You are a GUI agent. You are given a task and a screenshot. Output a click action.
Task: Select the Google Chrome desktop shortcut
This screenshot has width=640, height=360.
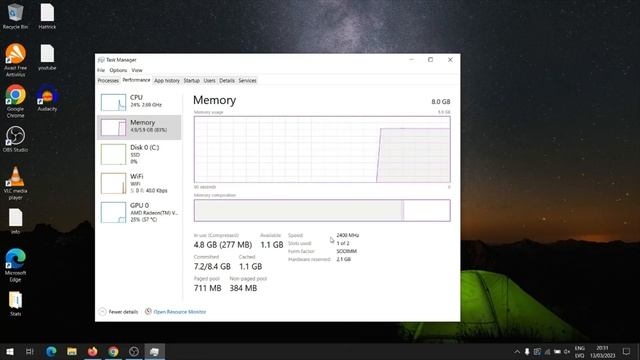click(x=16, y=101)
